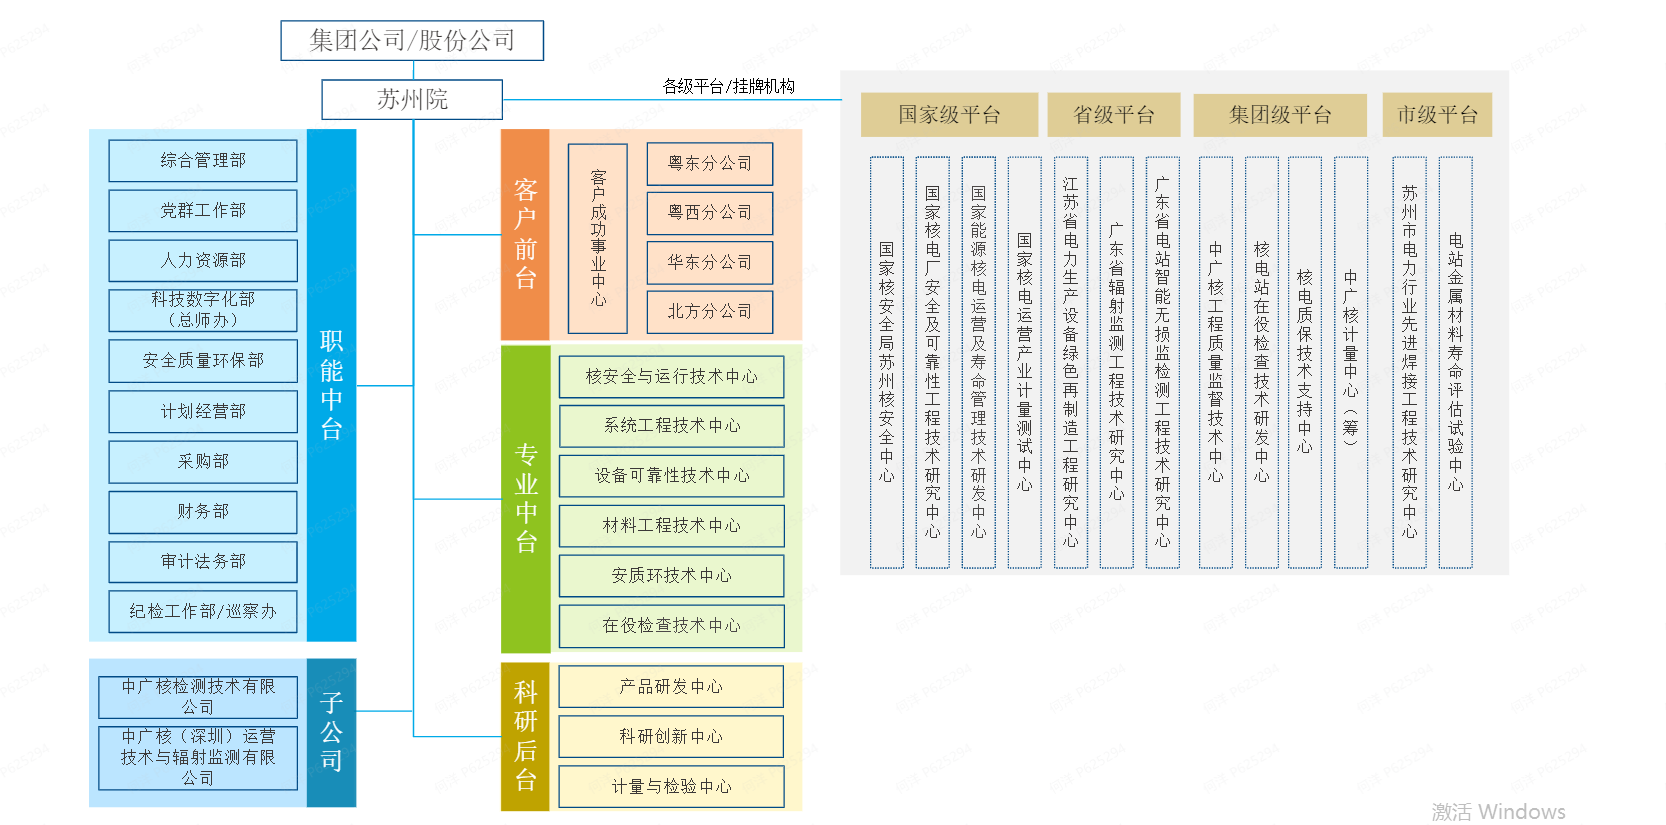
Task: Select the 省级平台 header
Action: [x=1114, y=115]
